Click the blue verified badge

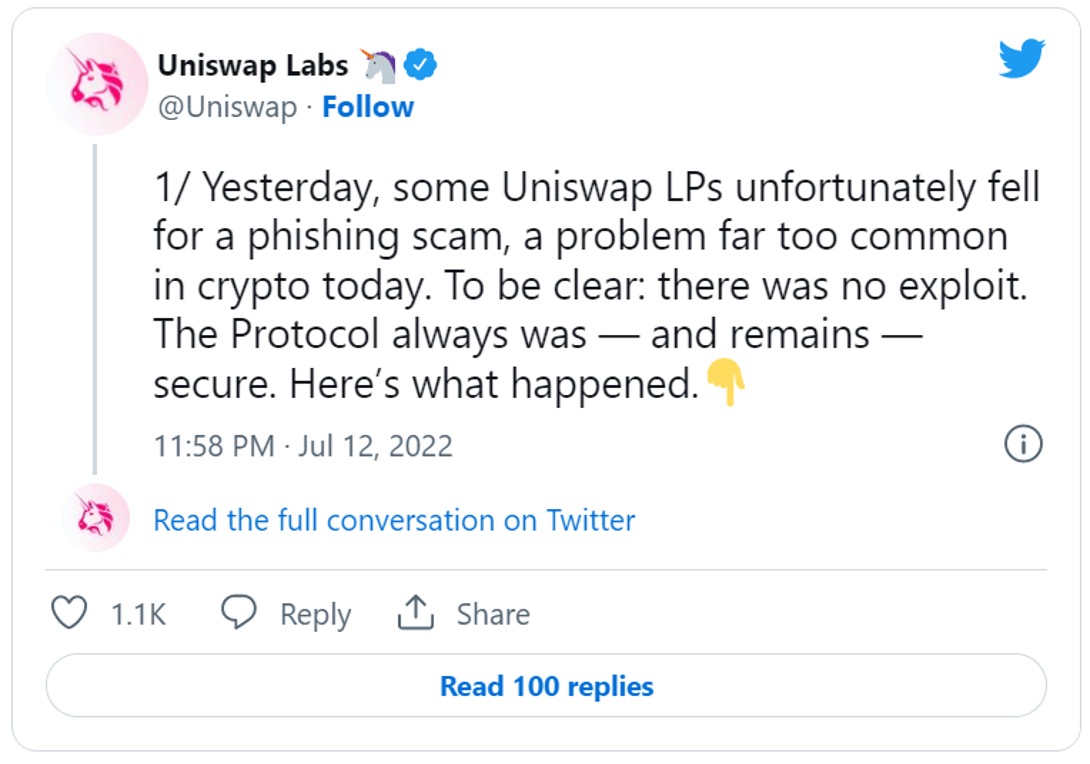pyautogui.click(x=420, y=63)
